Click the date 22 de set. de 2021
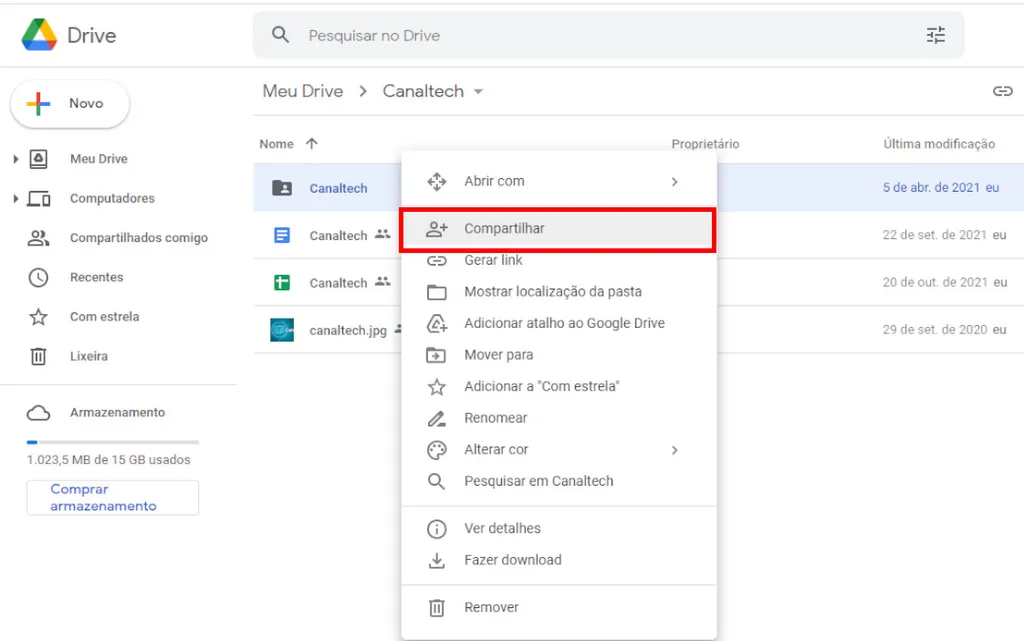The height and width of the screenshot is (641, 1024). point(935,235)
